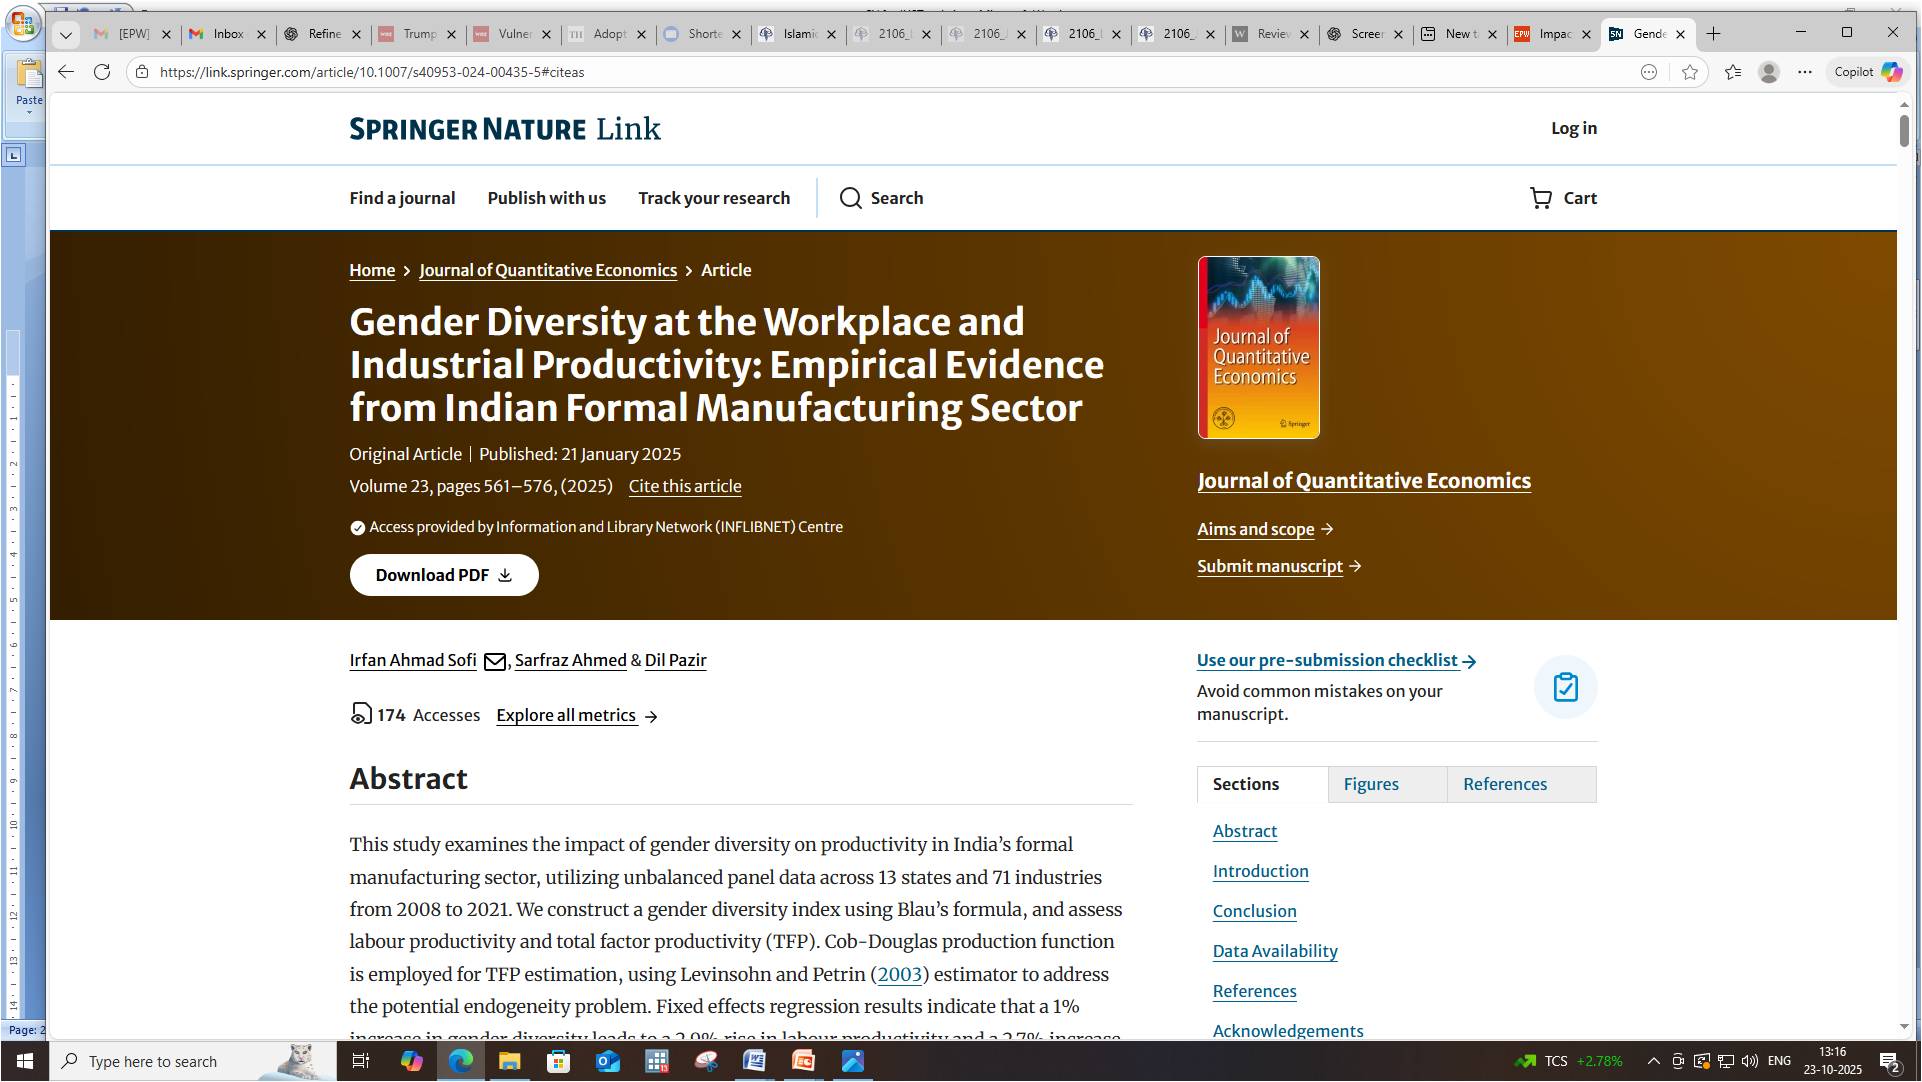Image resolution: width=1922 pixels, height=1082 pixels.
Task: Open the shopping Cart icon
Action: 1540,198
